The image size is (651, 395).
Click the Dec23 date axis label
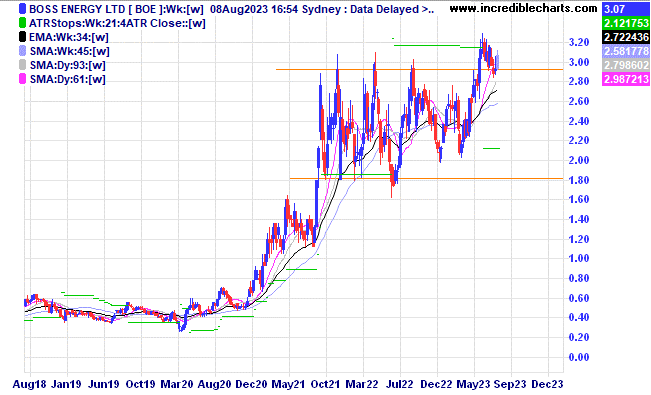pyautogui.click(x=547, y=385)
